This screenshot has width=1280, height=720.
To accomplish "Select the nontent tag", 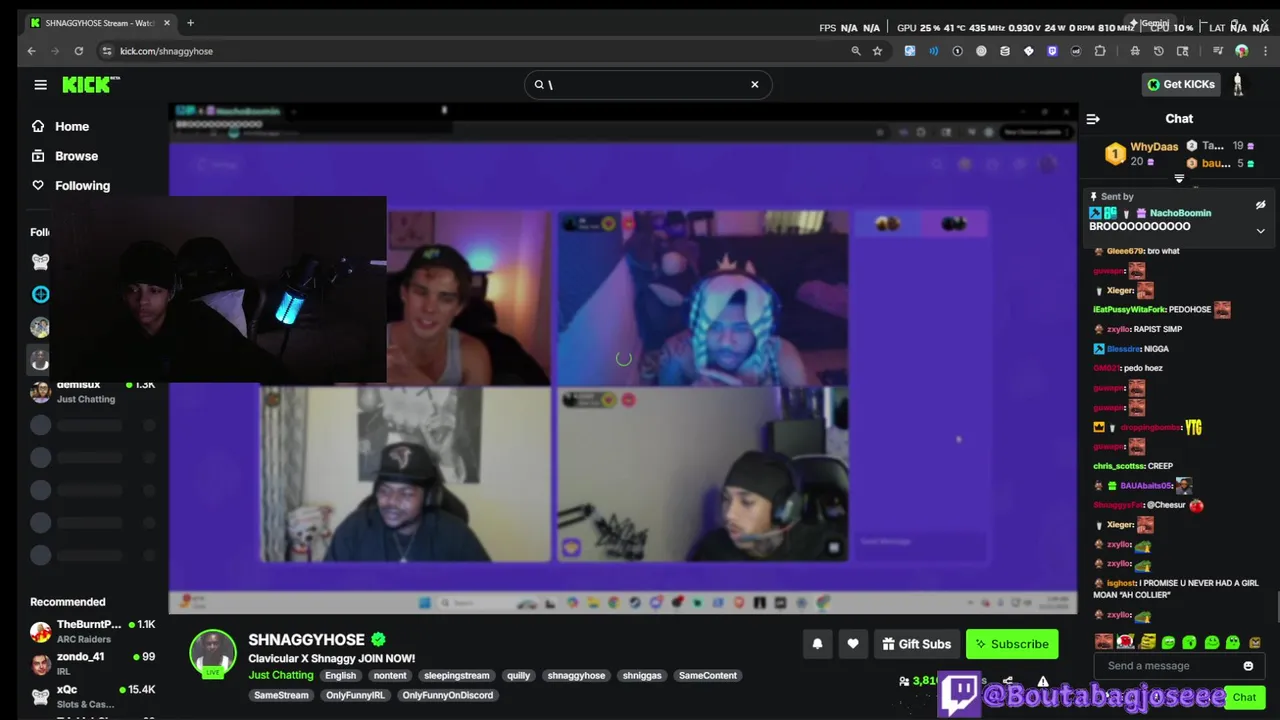I will pos(390,676).
